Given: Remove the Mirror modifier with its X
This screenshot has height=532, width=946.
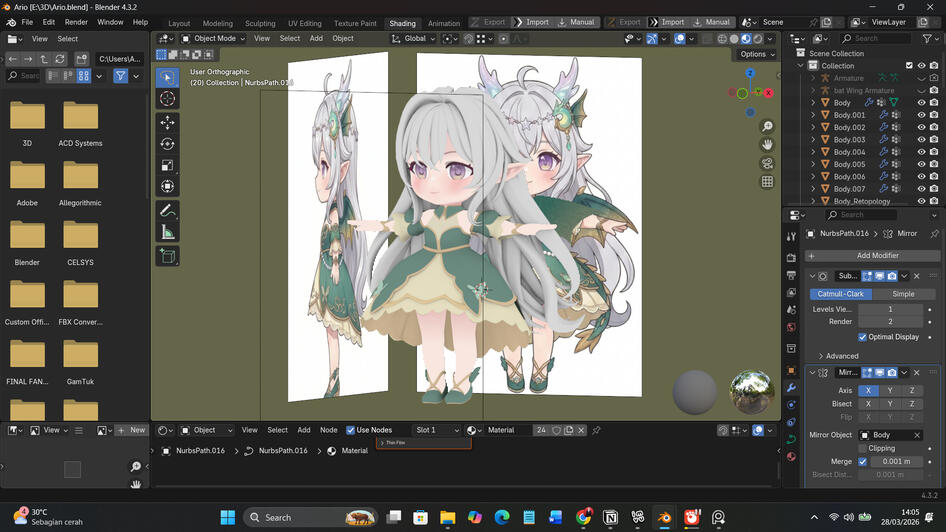Looking at the screenshot, I should [916, 373].
